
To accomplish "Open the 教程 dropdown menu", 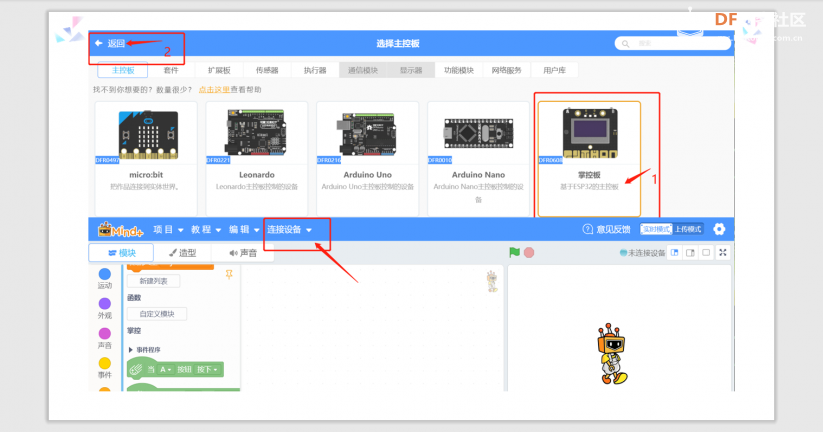I will [206, 229].
